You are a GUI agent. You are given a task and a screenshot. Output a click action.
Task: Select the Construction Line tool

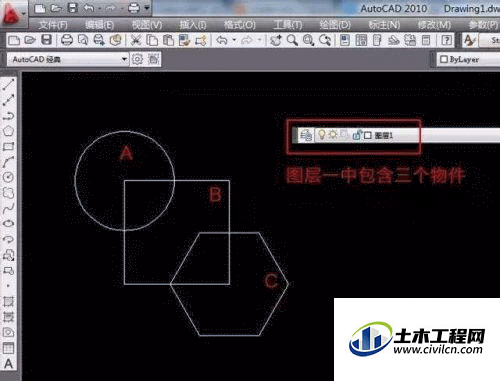coord(8,100)
